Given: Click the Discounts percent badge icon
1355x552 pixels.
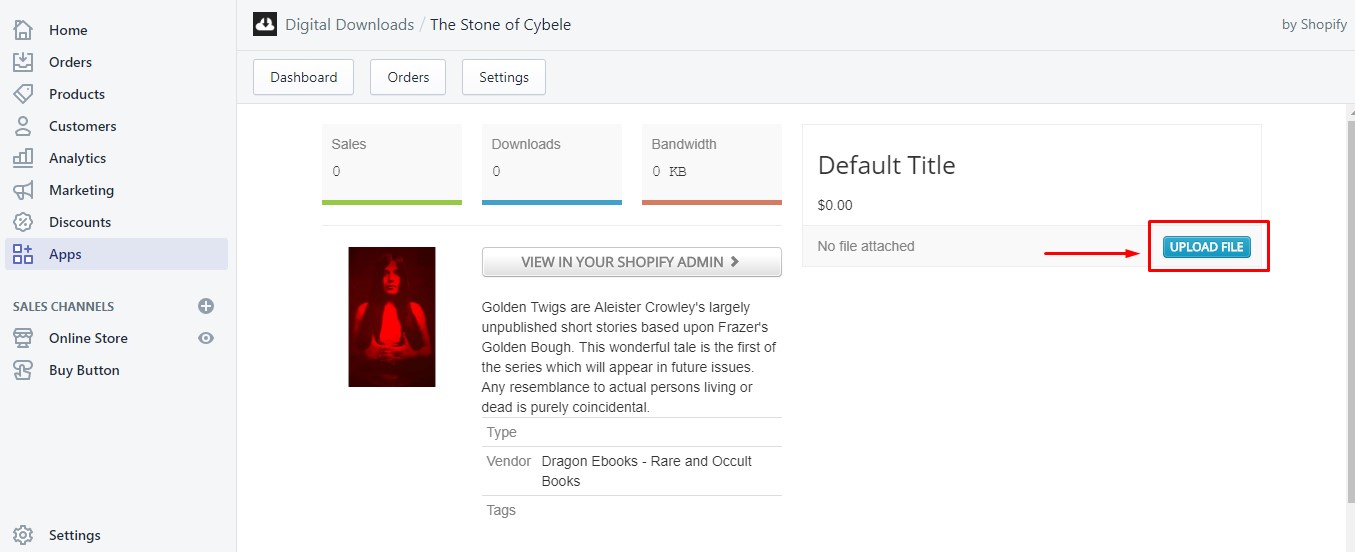Looking at the screenshot, I should (23, 222).
